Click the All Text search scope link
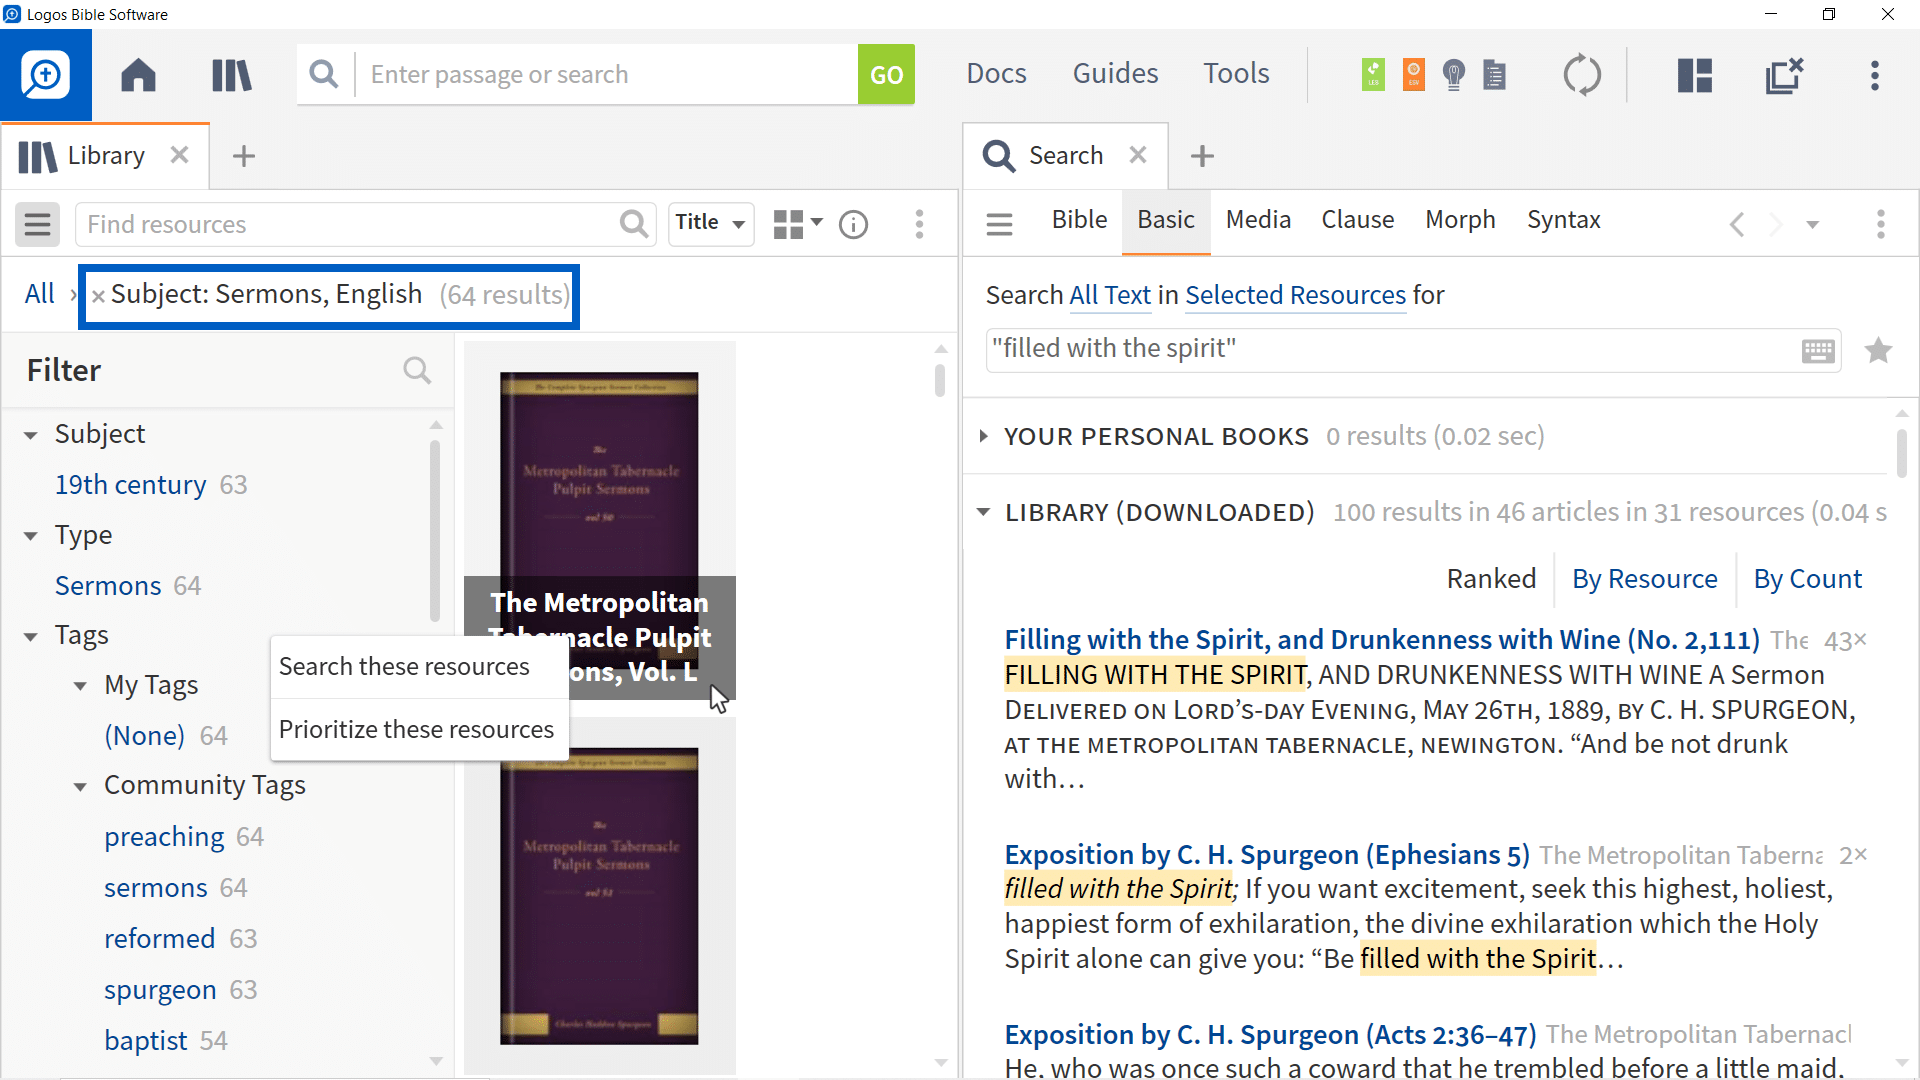This screenshot has height=1080, width=1920. pyautogui.click(x=1110, y=296)
